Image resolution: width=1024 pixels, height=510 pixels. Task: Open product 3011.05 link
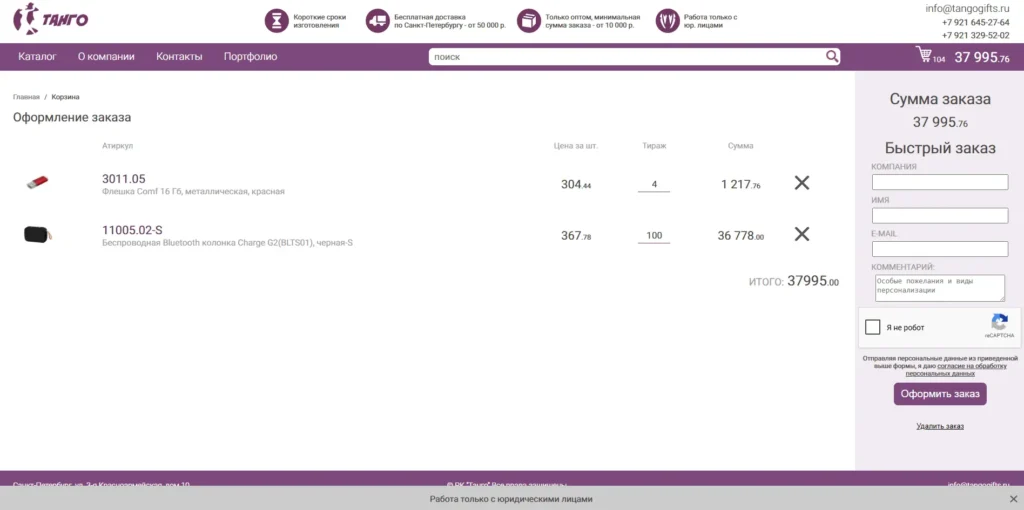click(x=123, y=179)
